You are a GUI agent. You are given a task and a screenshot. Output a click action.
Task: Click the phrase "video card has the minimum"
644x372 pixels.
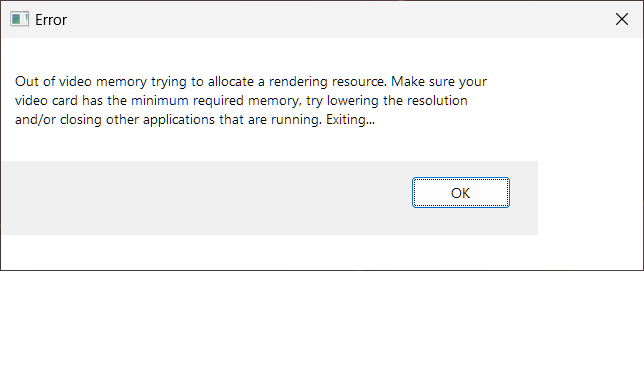pyautogui.click(x=102, y=101)
